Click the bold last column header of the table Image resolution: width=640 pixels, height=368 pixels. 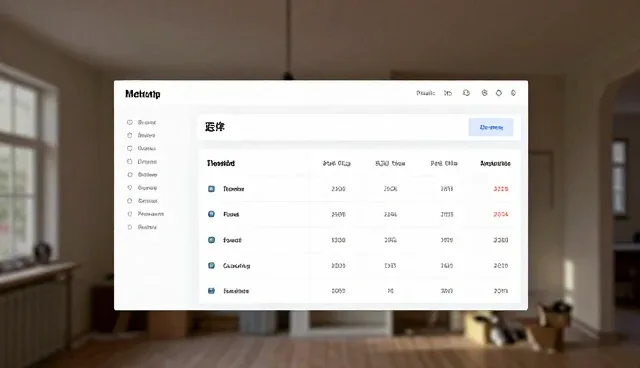tap(495, 163)
